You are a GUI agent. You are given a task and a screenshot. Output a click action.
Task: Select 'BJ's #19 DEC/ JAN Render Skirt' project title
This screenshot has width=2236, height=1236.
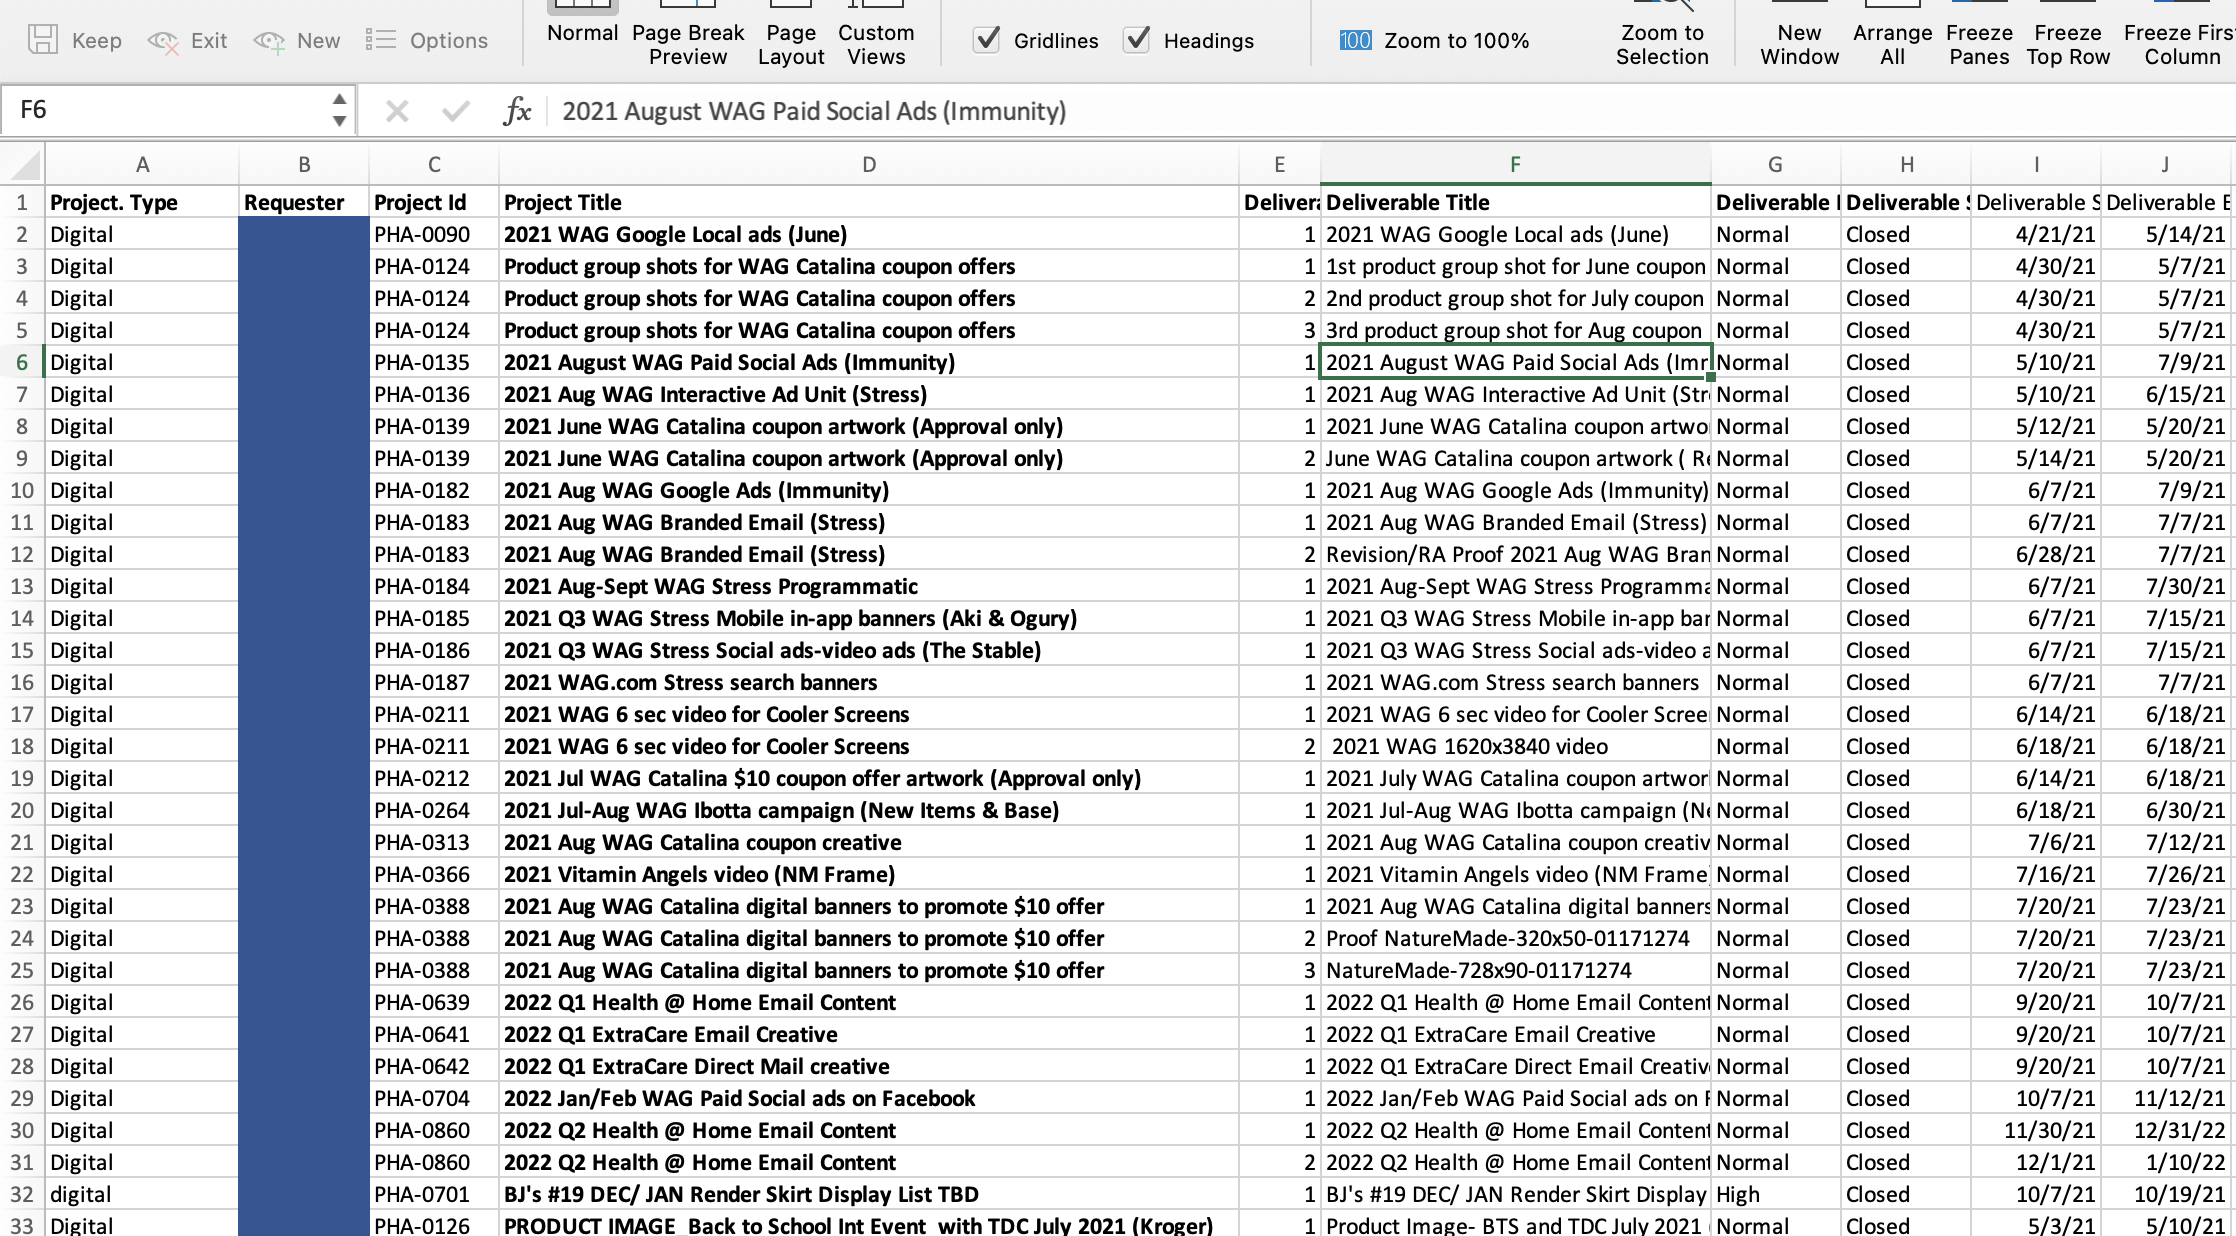coord(869,1194)
